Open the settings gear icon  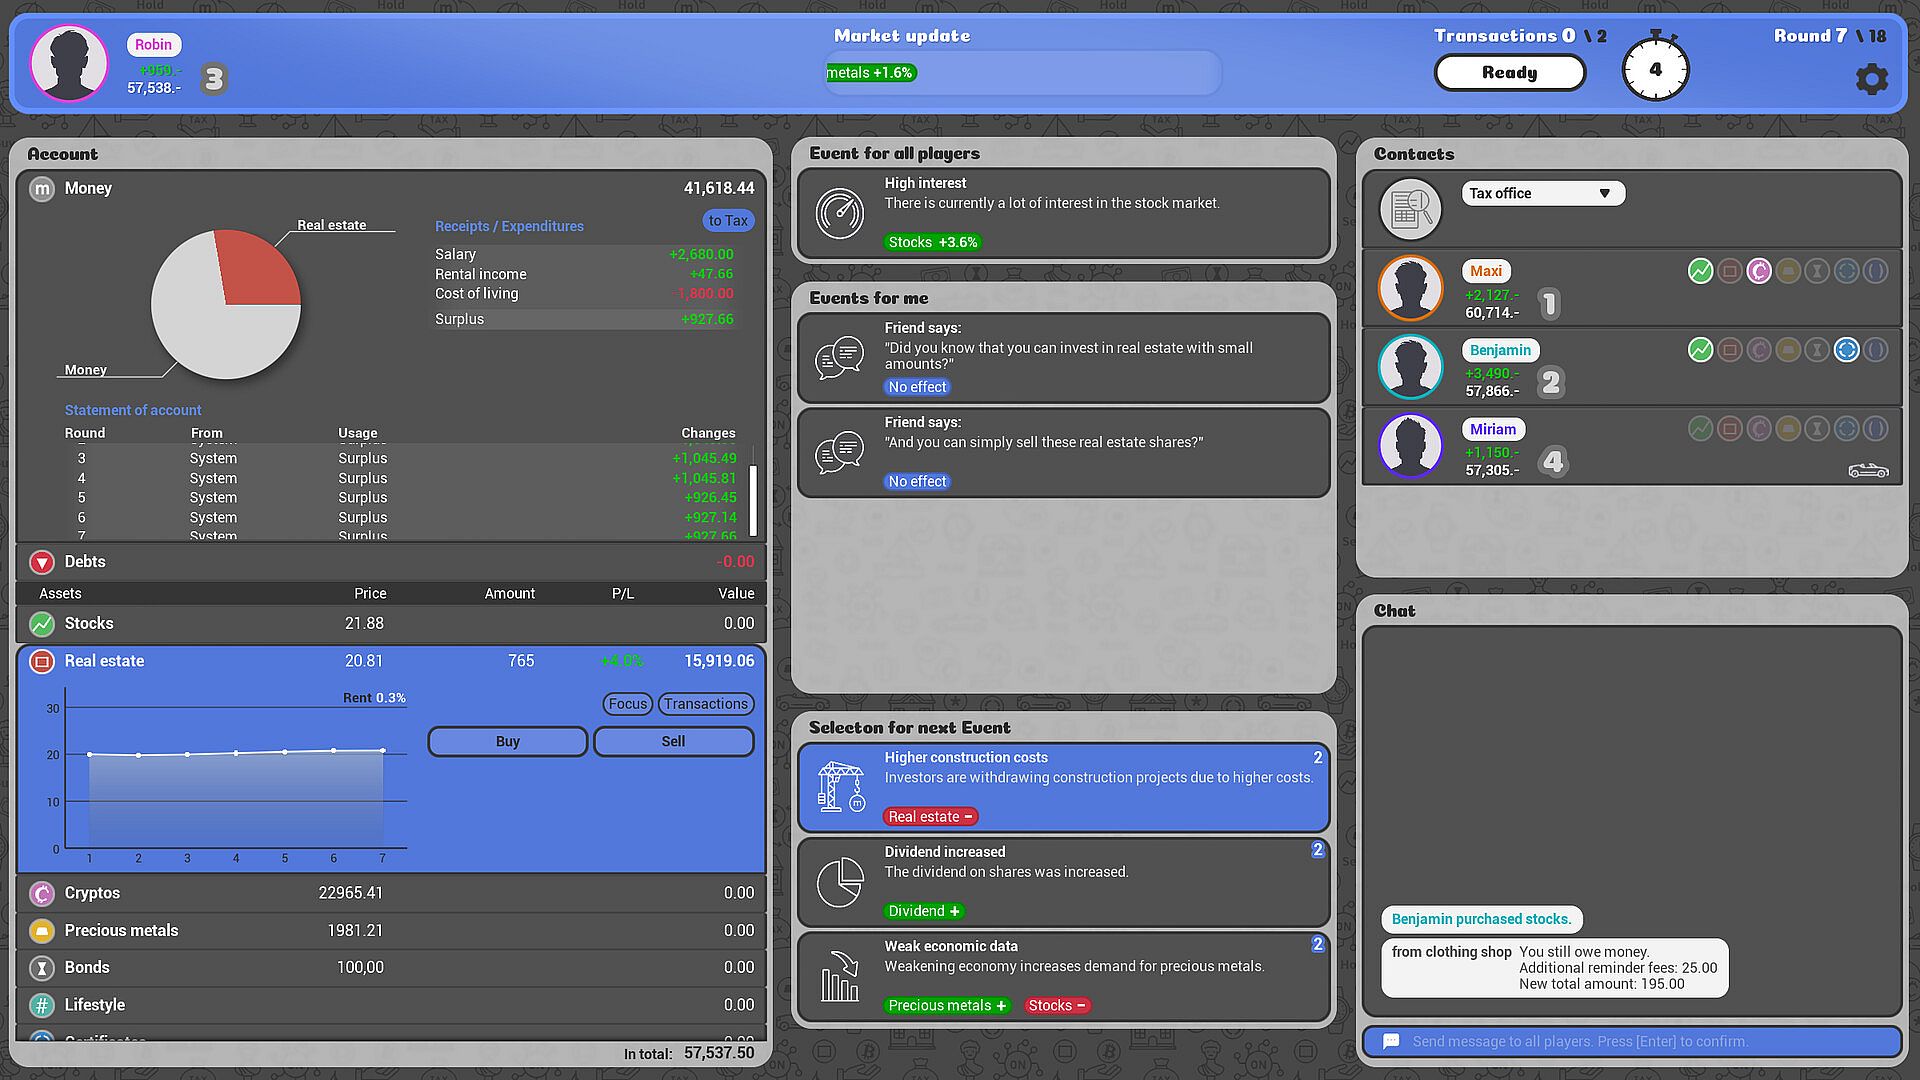[1871, 79]
